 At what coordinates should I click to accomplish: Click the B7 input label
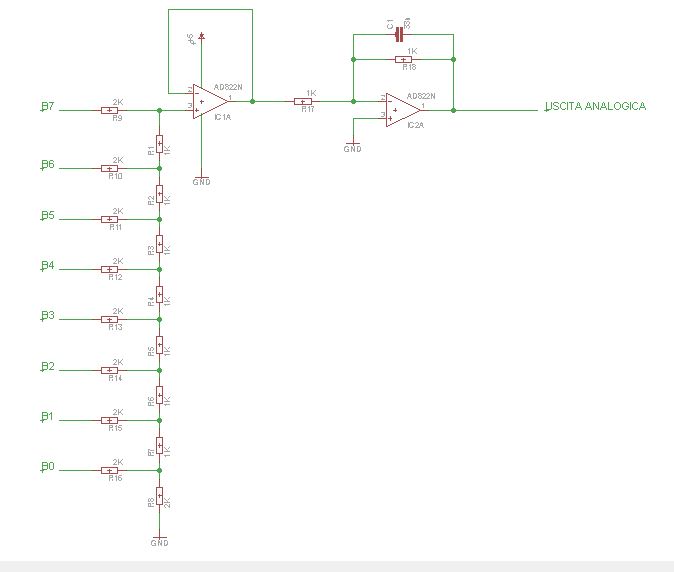pyautogui.click(x=48, y=106)
